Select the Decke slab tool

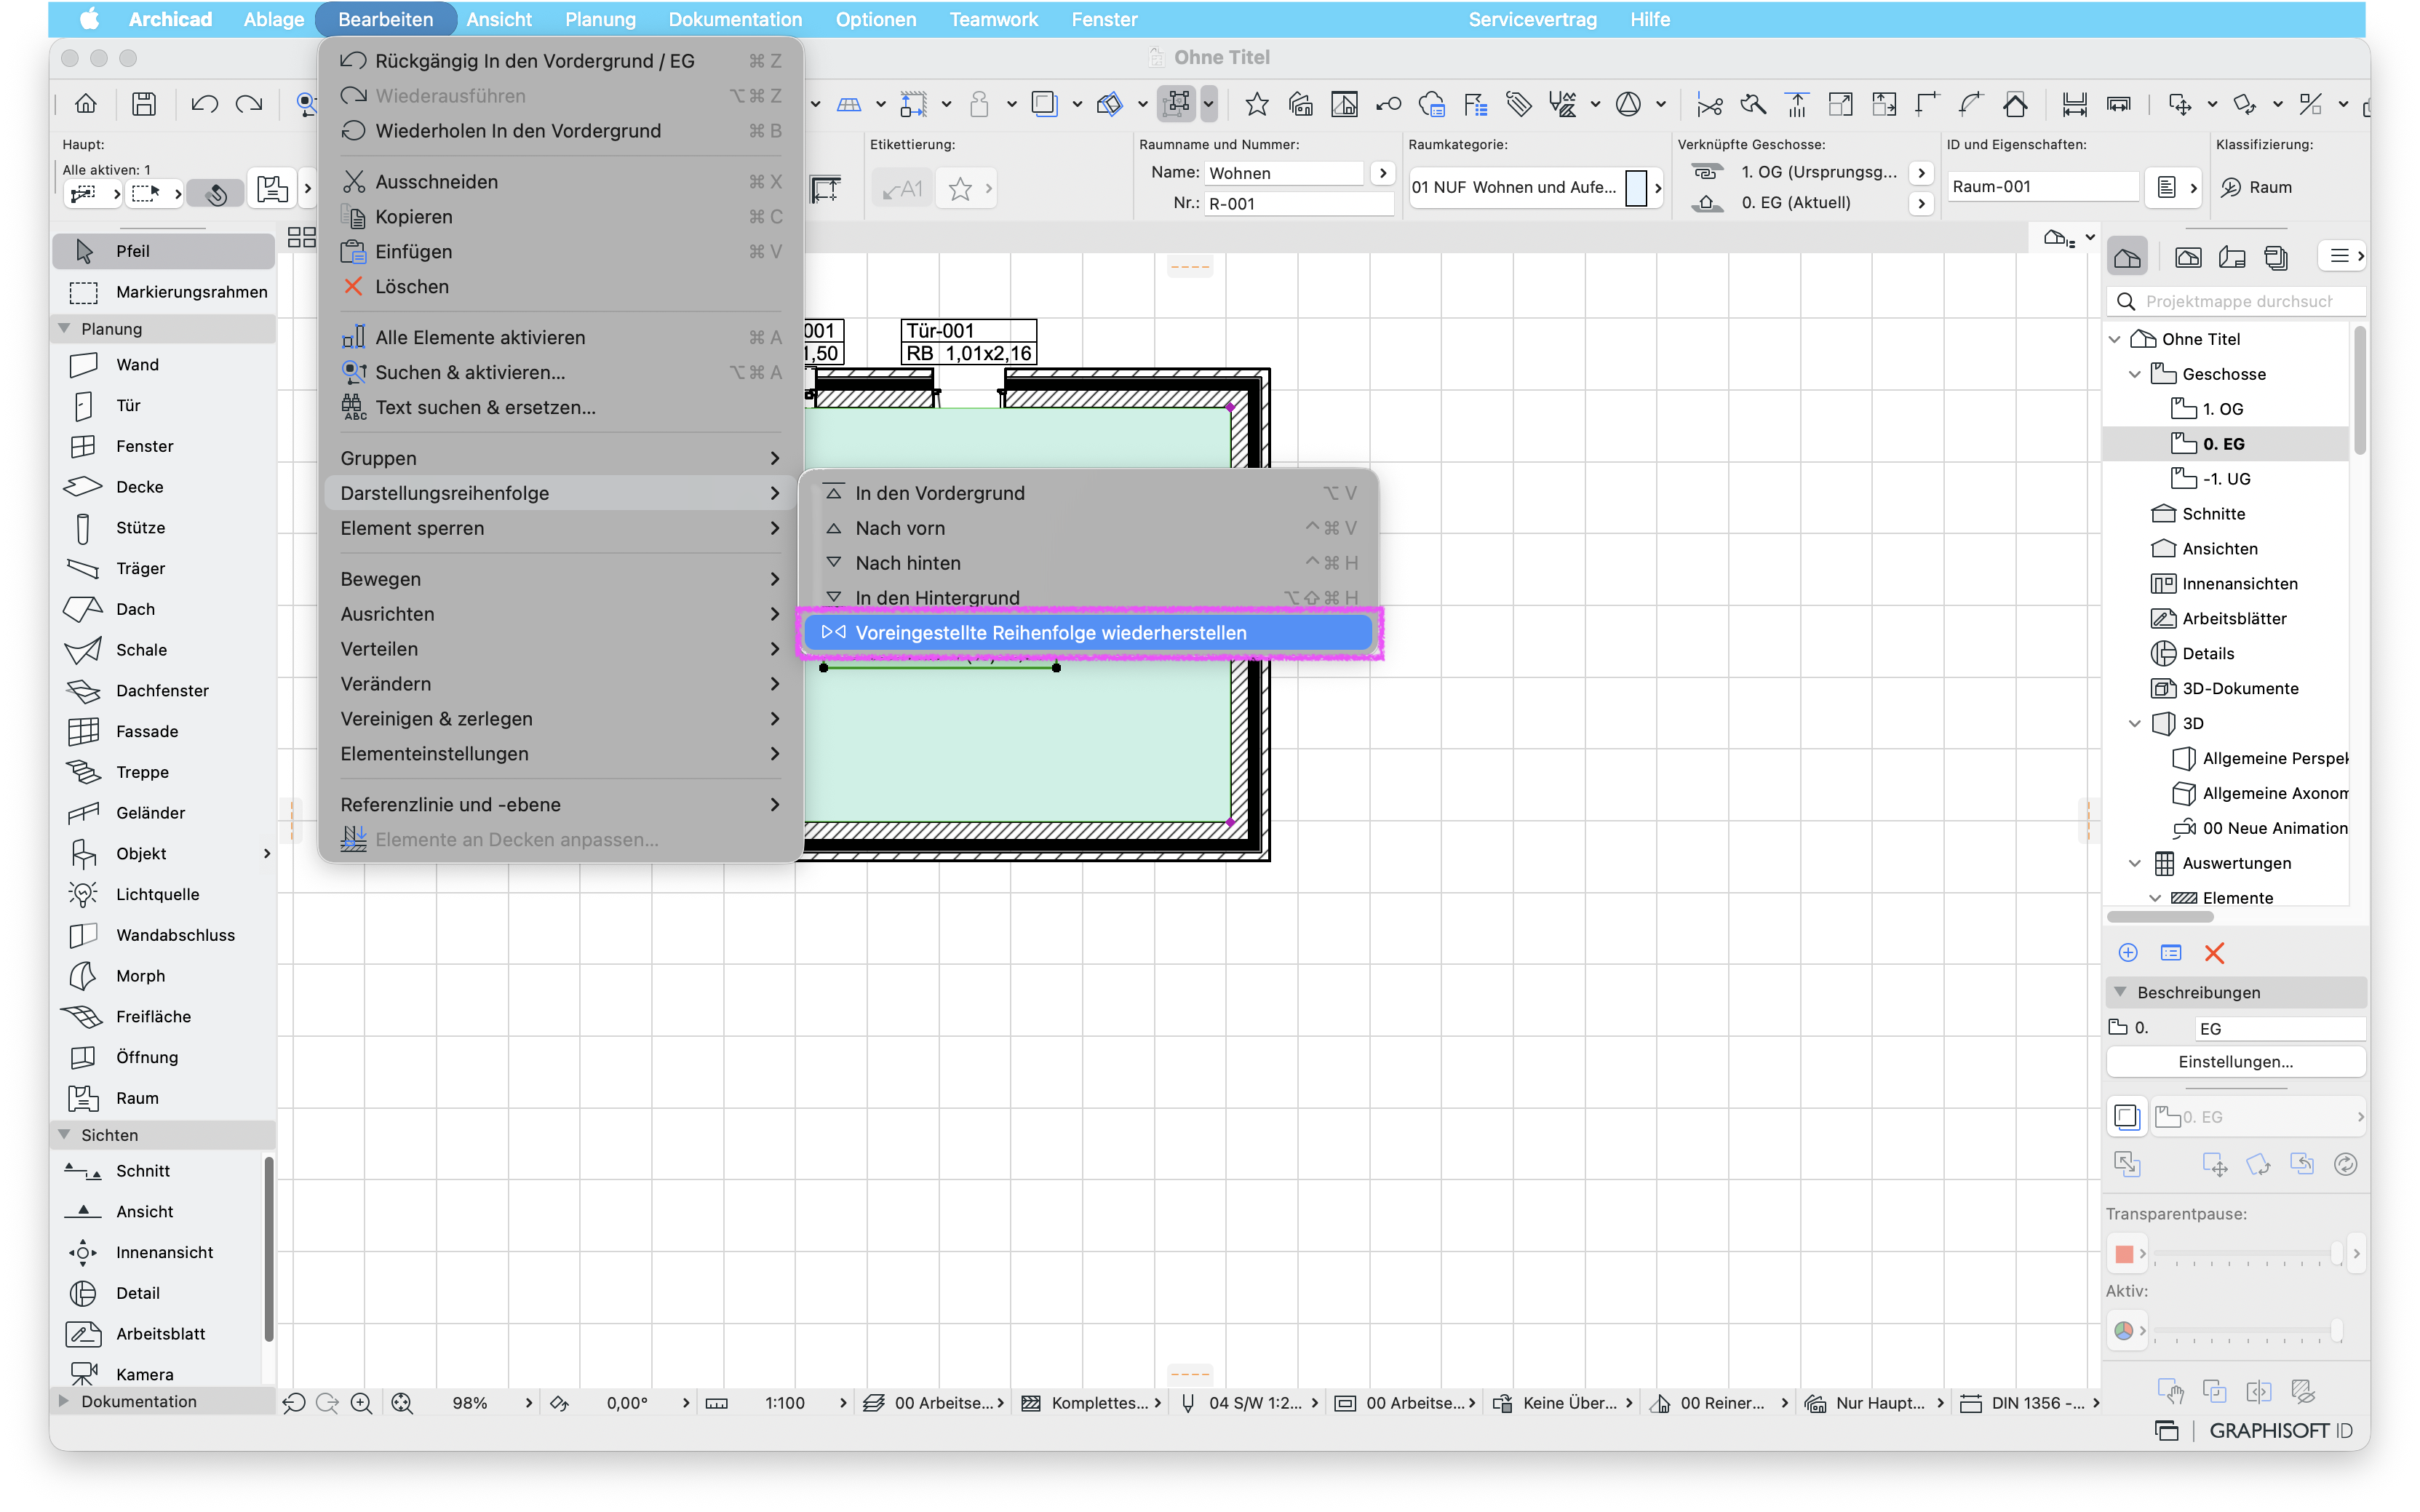[163, 487]
